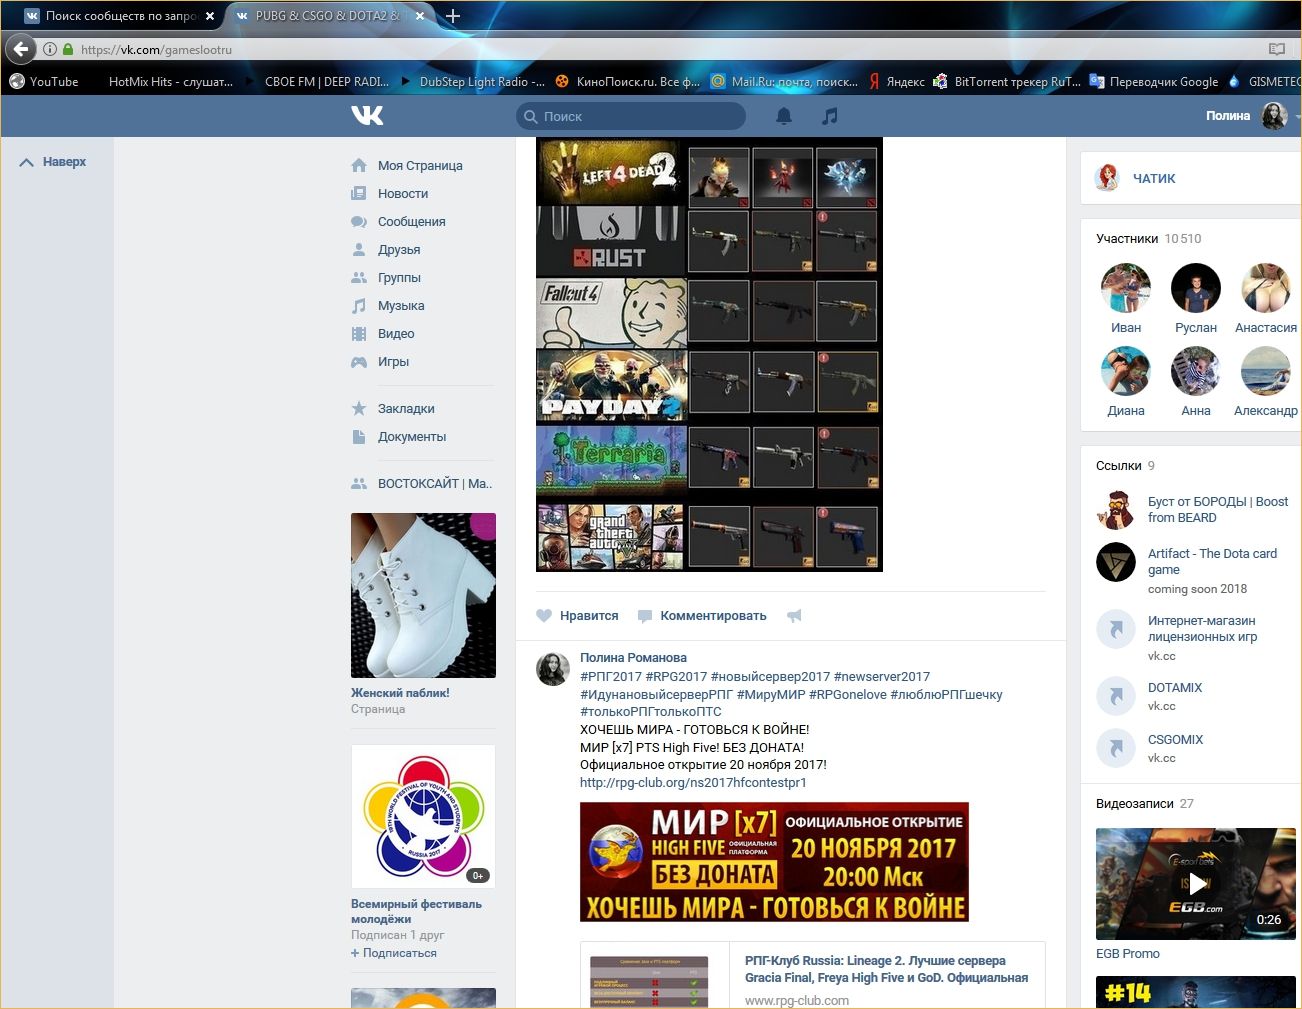
Task: Click the "МИР [x7]" banner image
Action: (774, 861)
